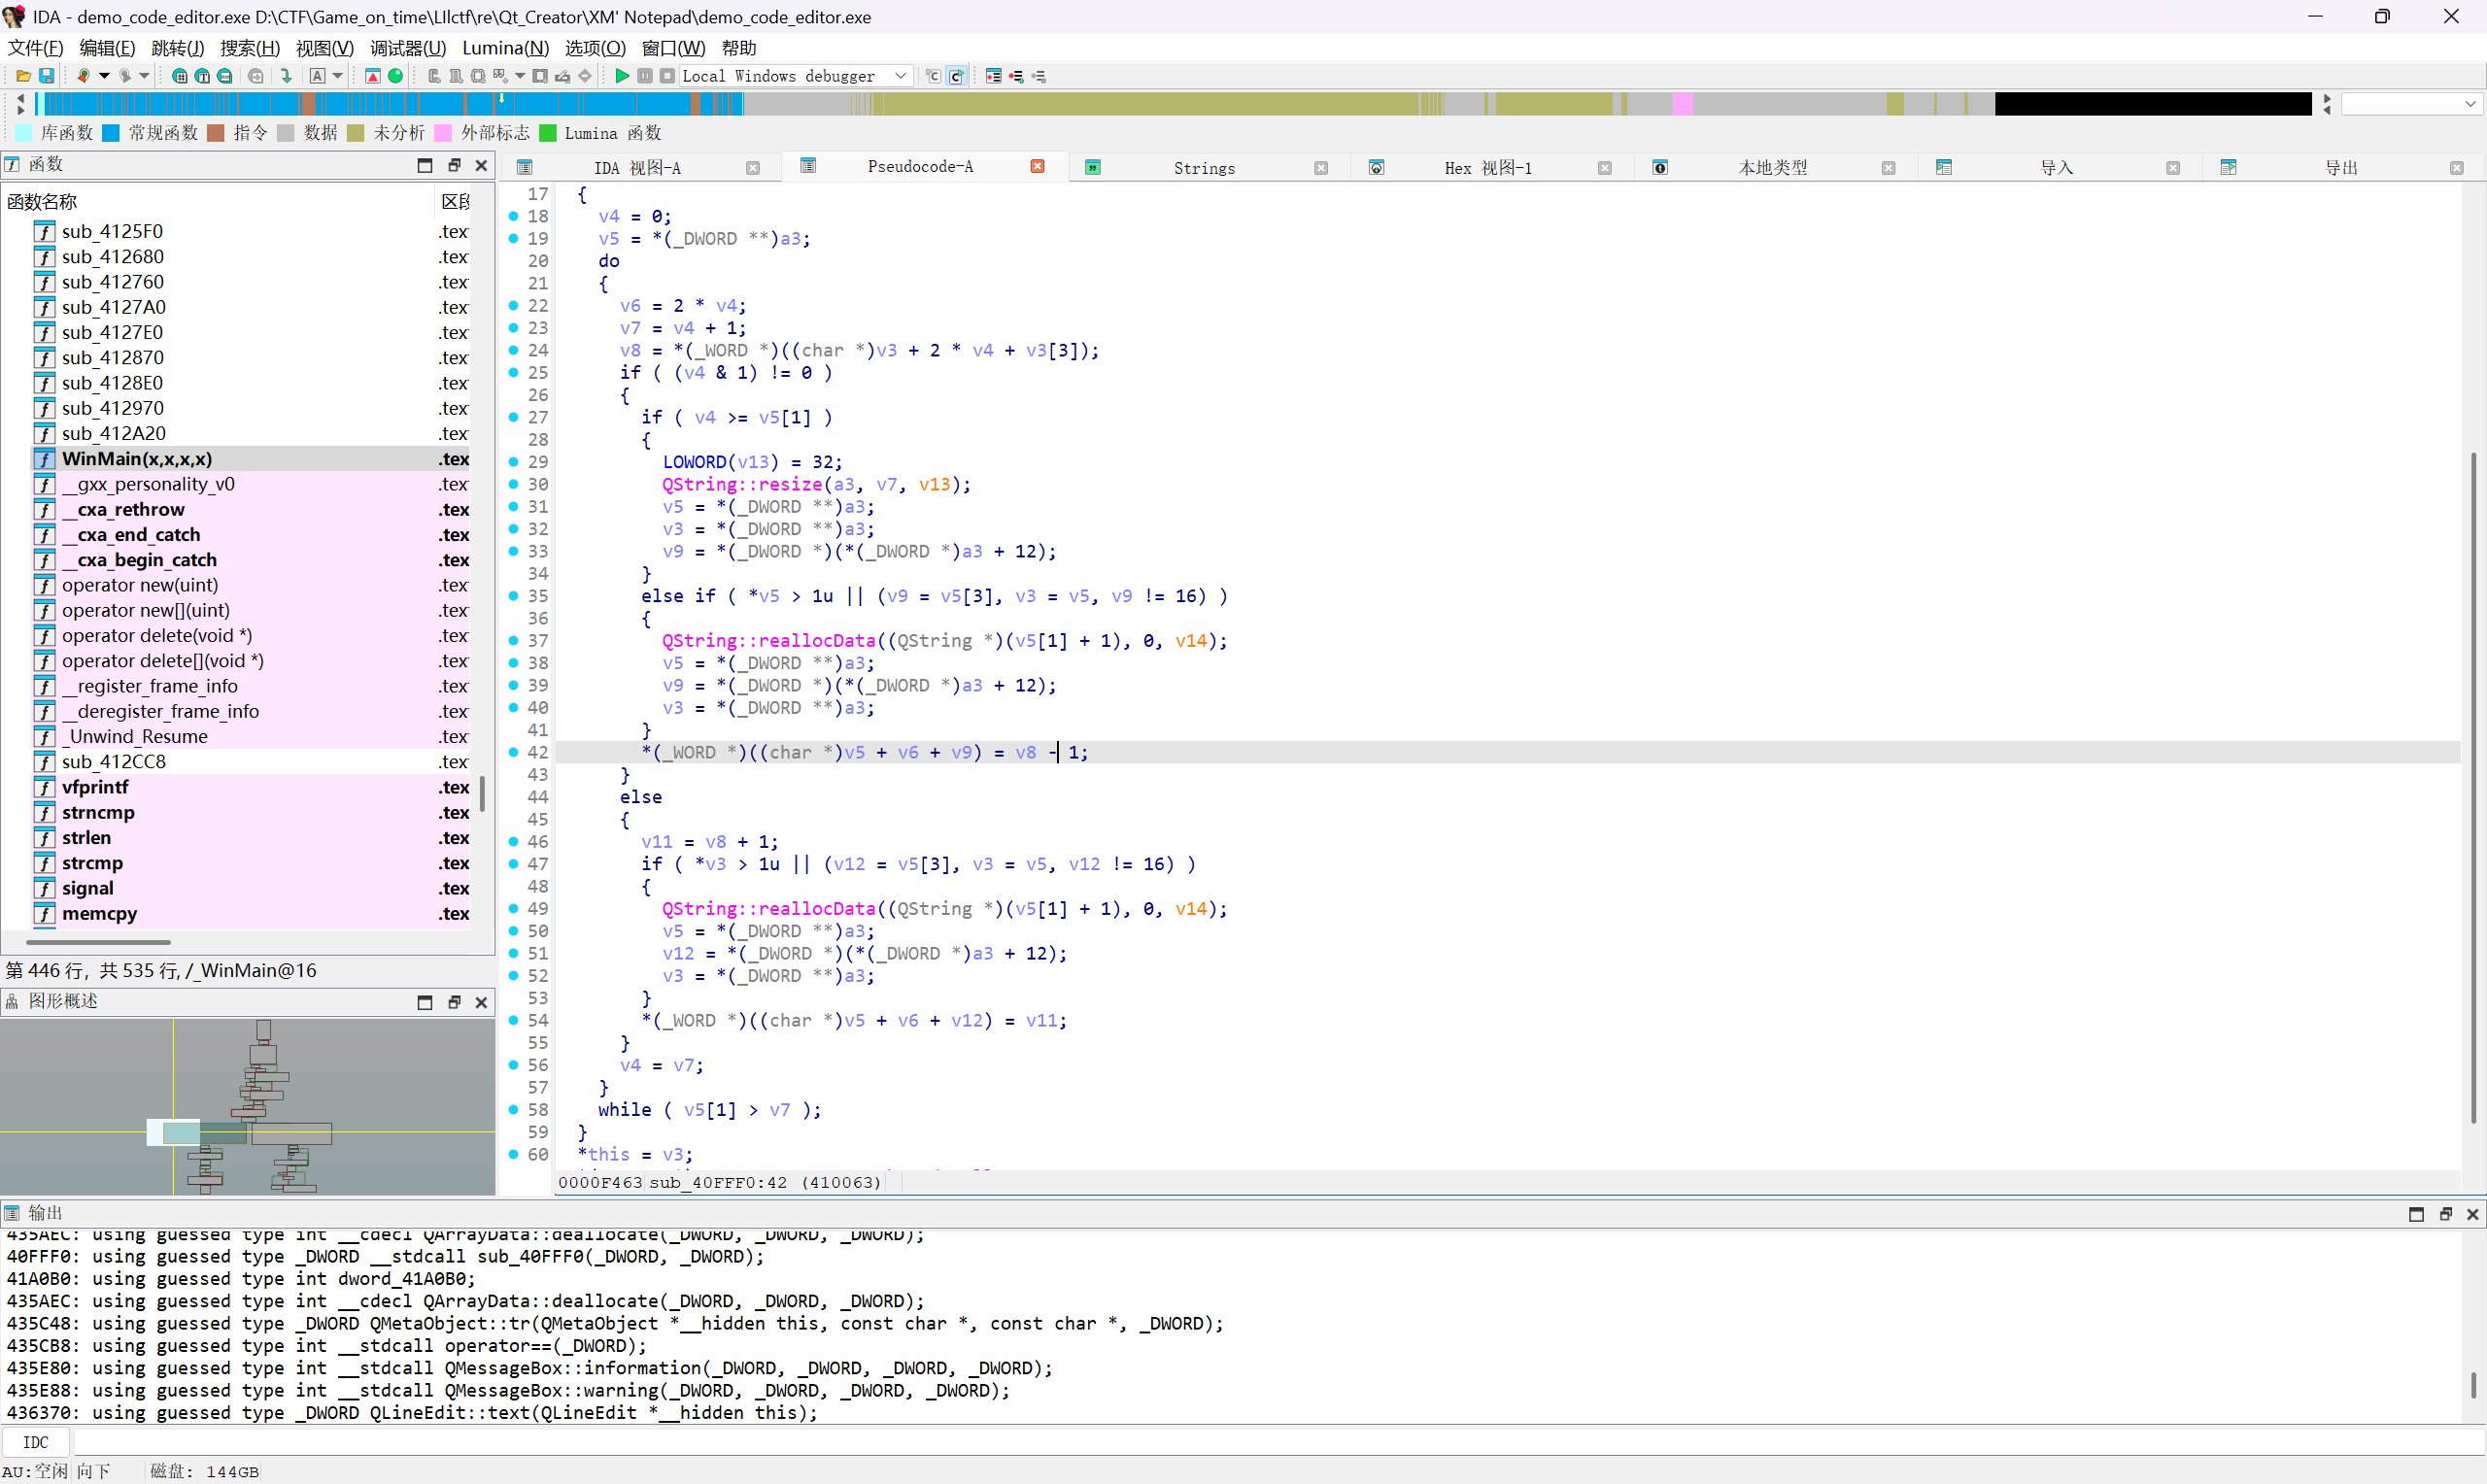Viewport: 2487px width, 1484px height.
Task: Click the open file folder icon
Action: tap(22, 76)
